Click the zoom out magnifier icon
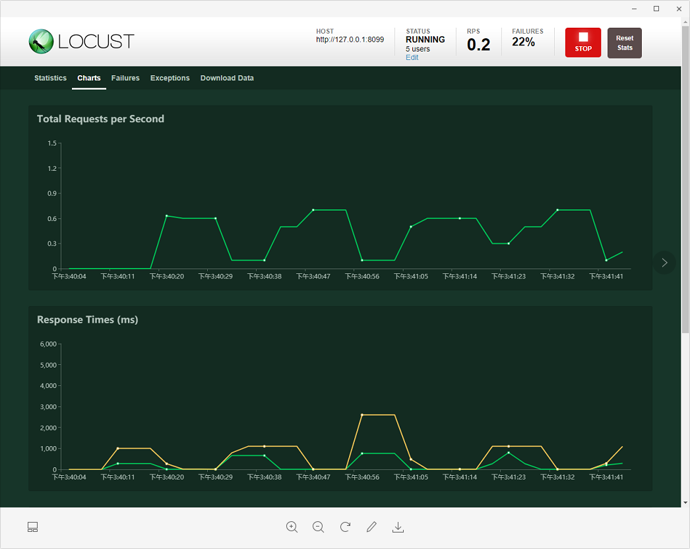Image resolution: width=690 pixels, height=549 pixels. pos(318,527)
